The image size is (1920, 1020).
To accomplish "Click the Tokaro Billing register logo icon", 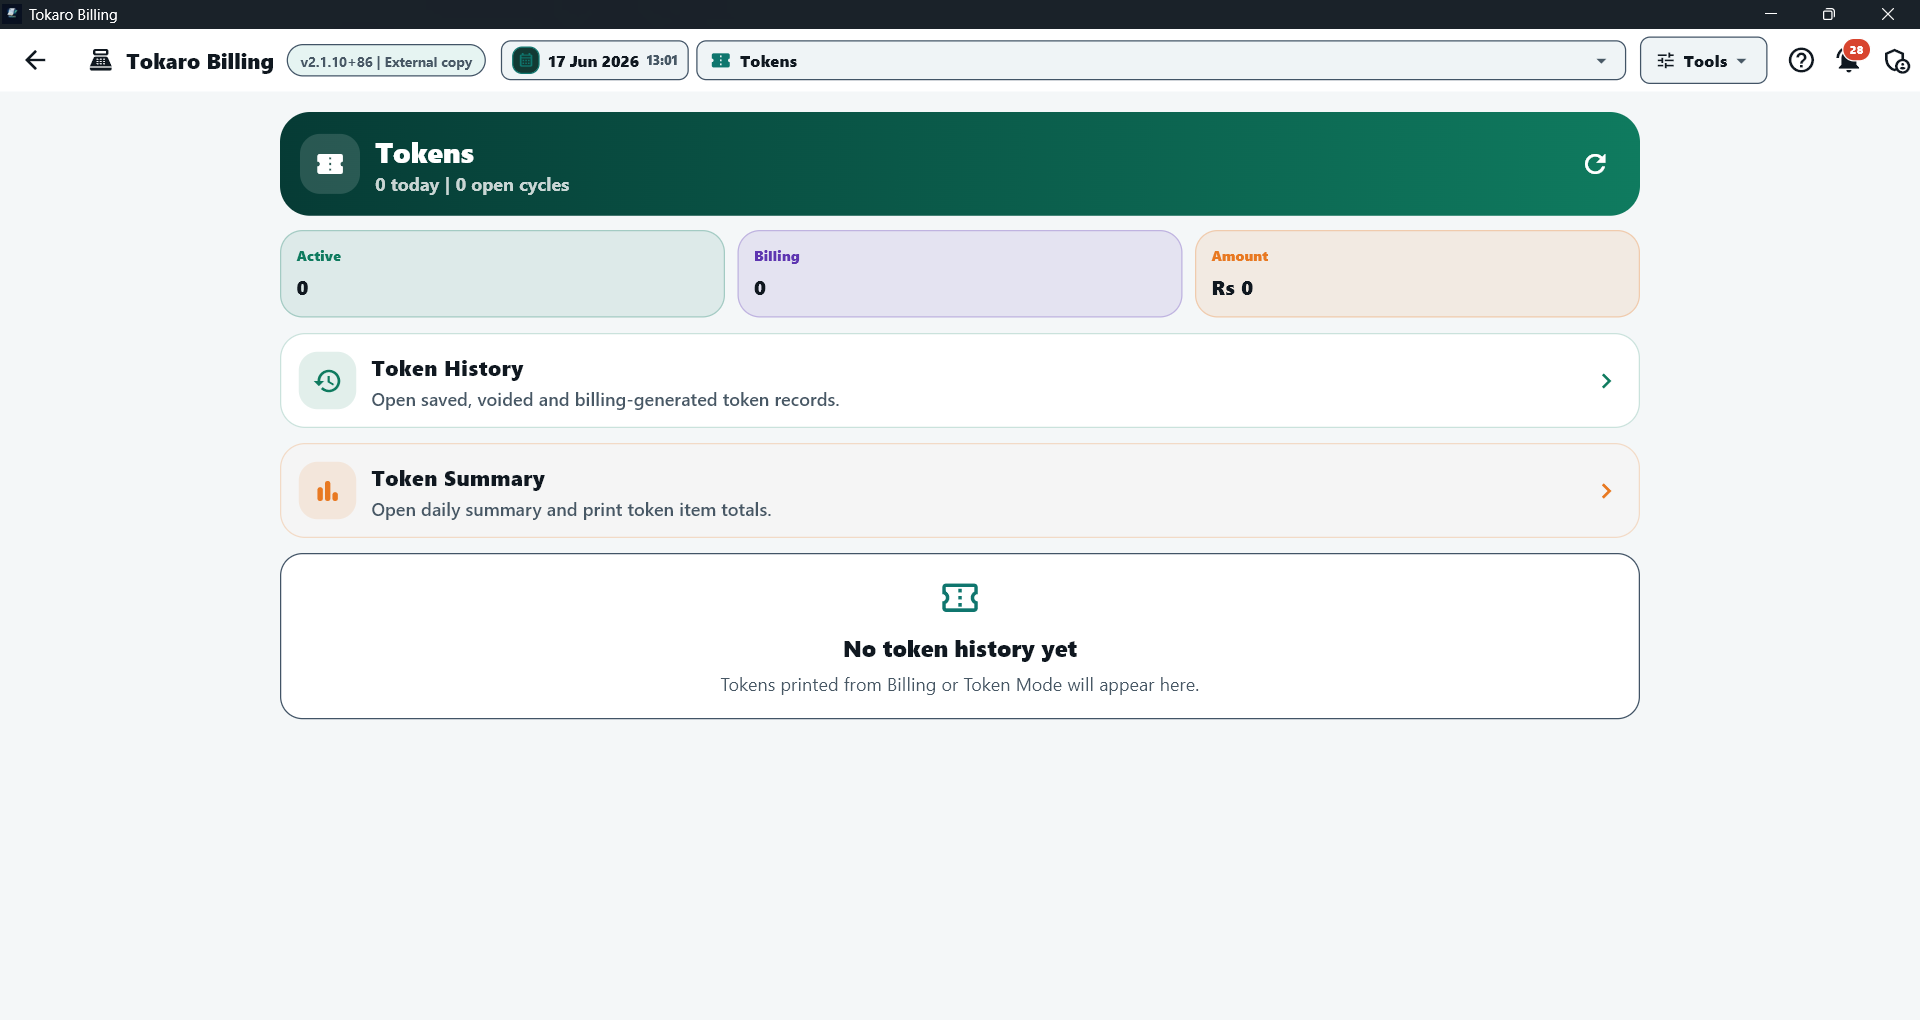I will coord(101,61).
